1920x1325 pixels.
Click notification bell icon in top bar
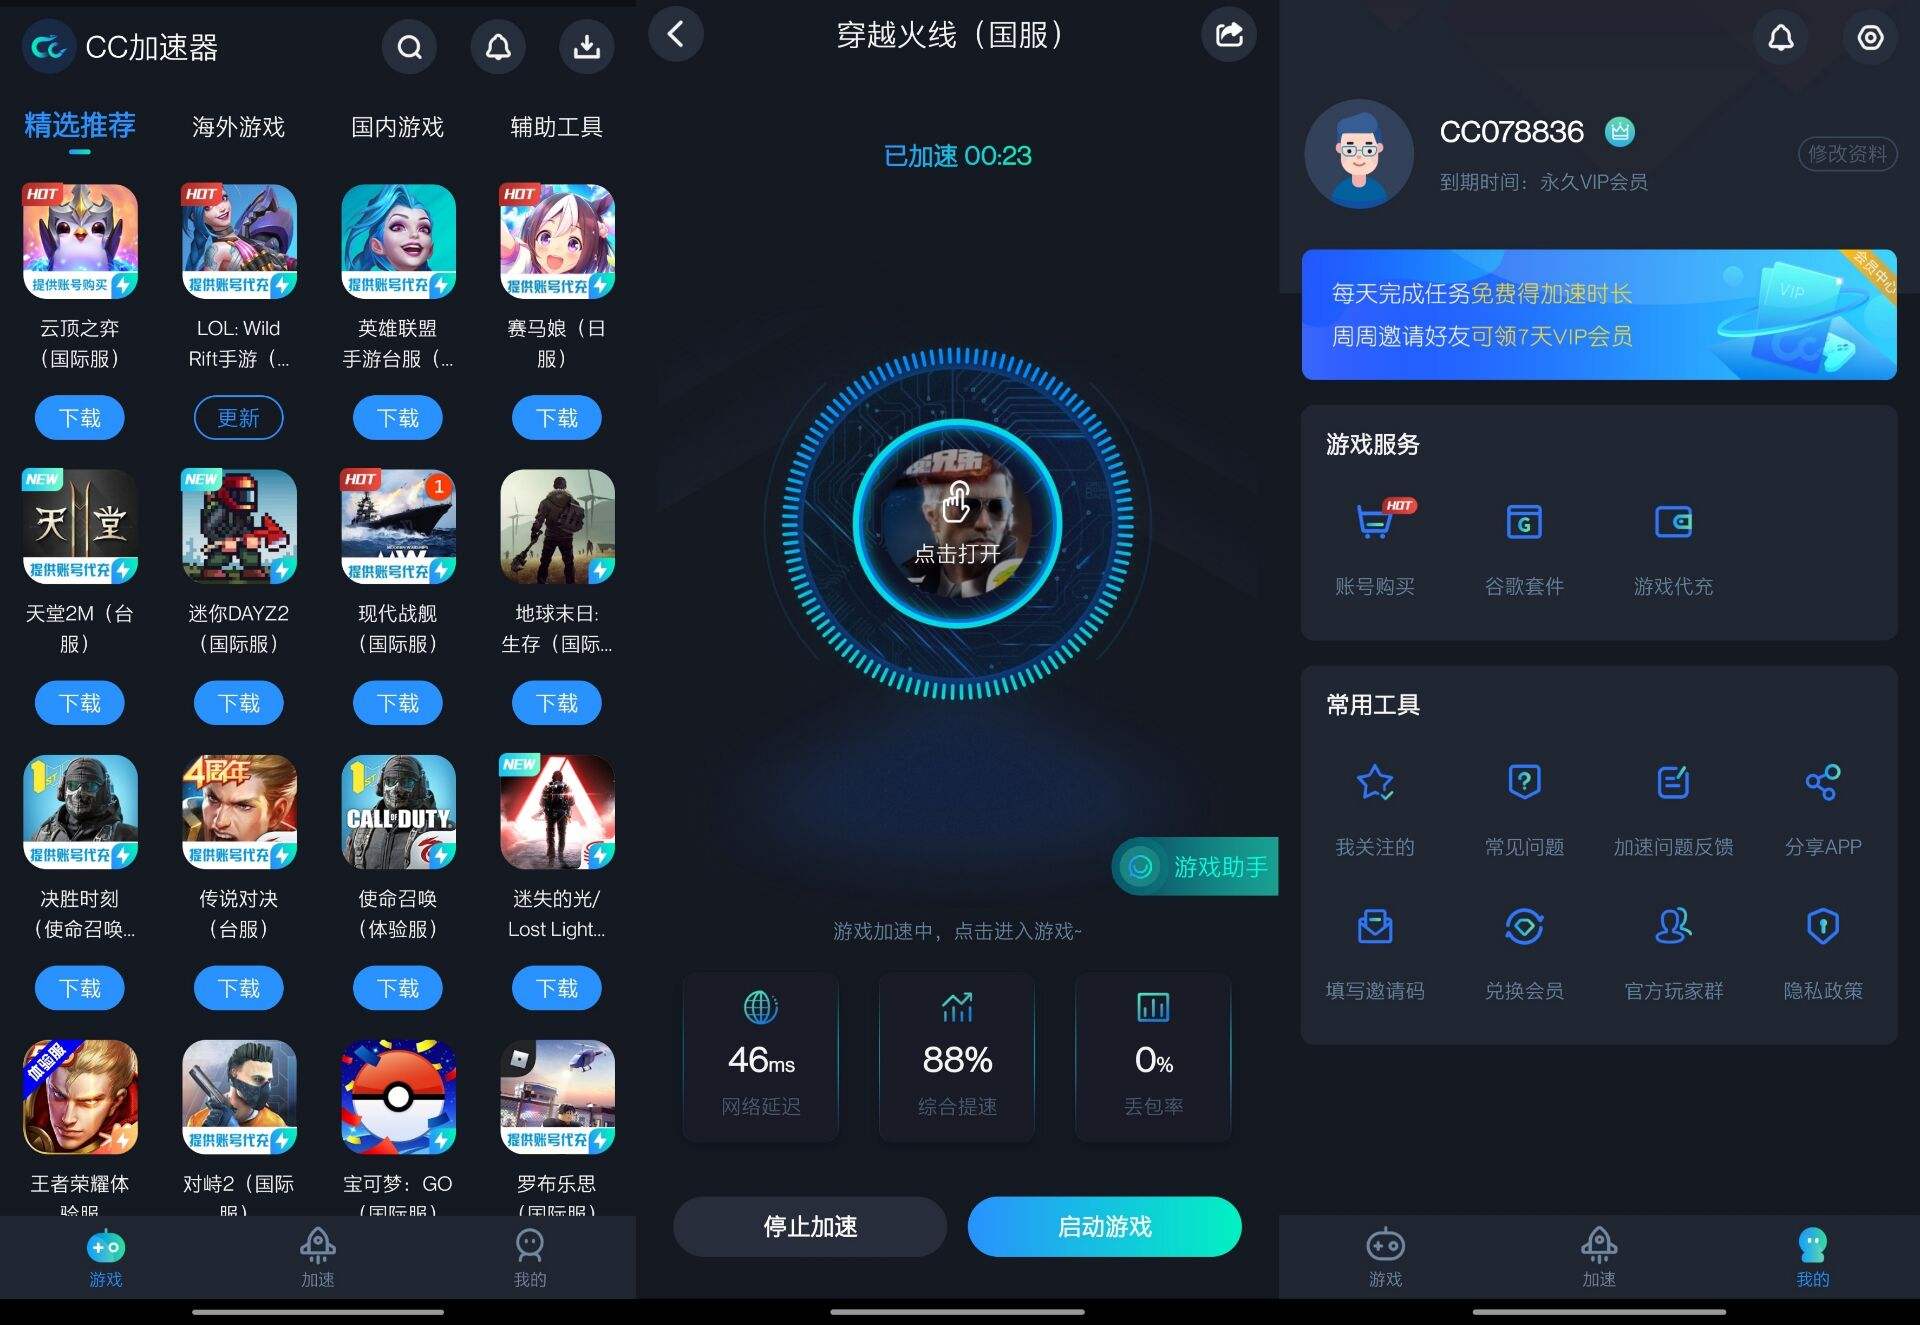pos(495,45)
